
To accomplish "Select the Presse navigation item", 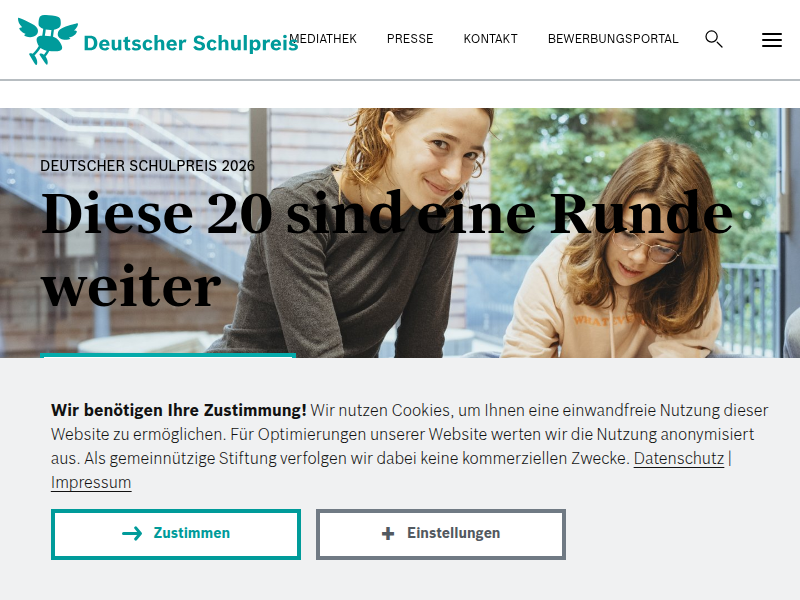I will [410, 39].
